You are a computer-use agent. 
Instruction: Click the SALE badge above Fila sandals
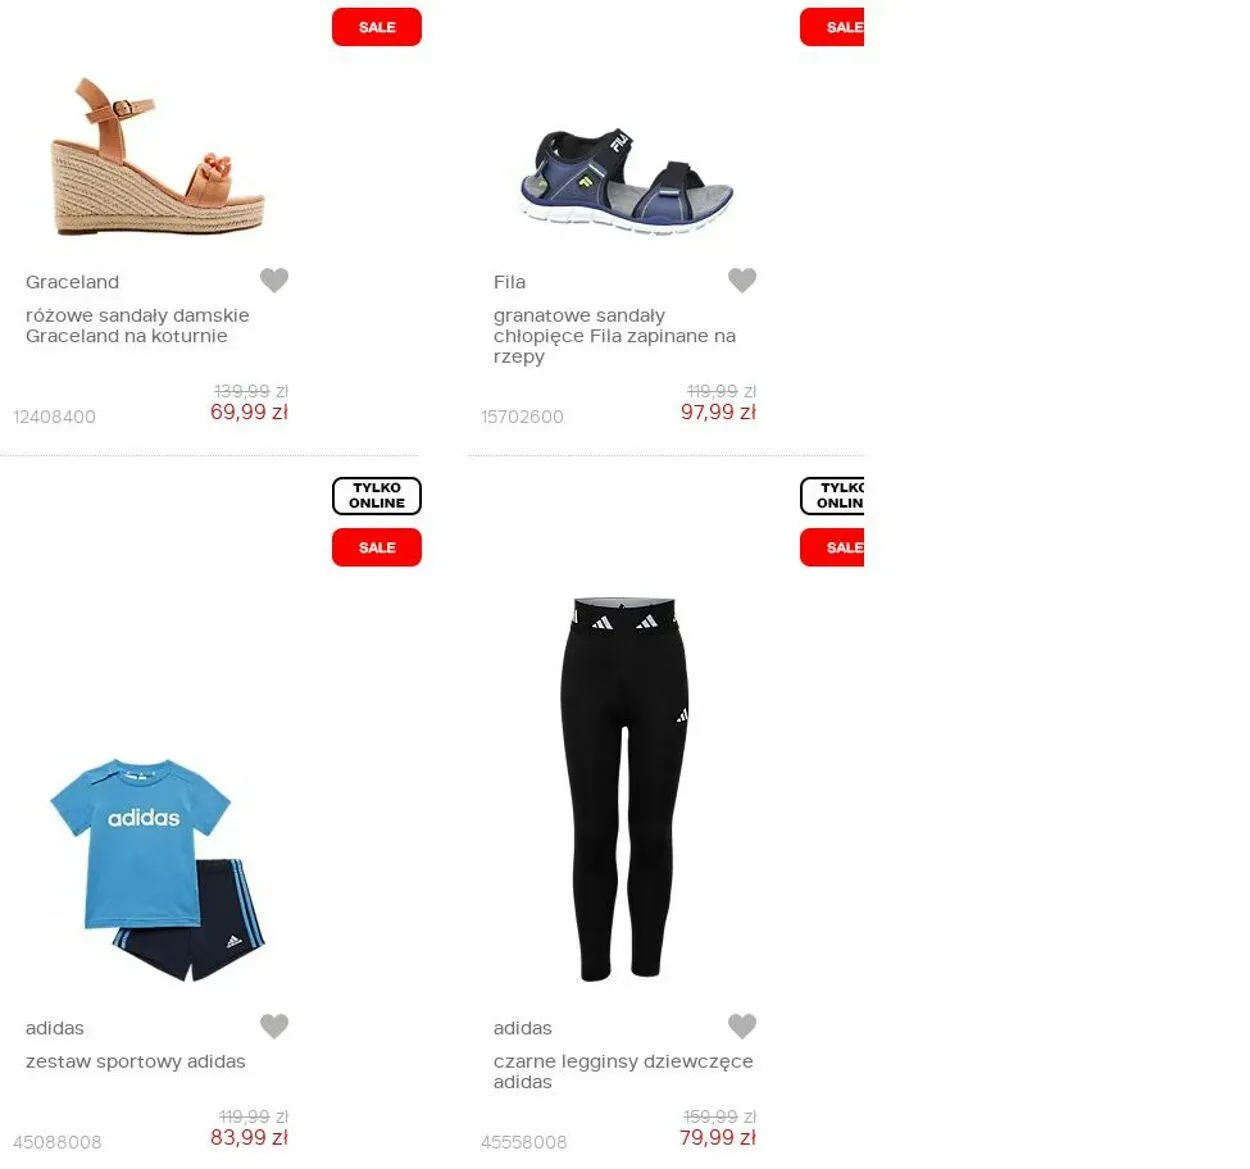click(x=832, y=27)
